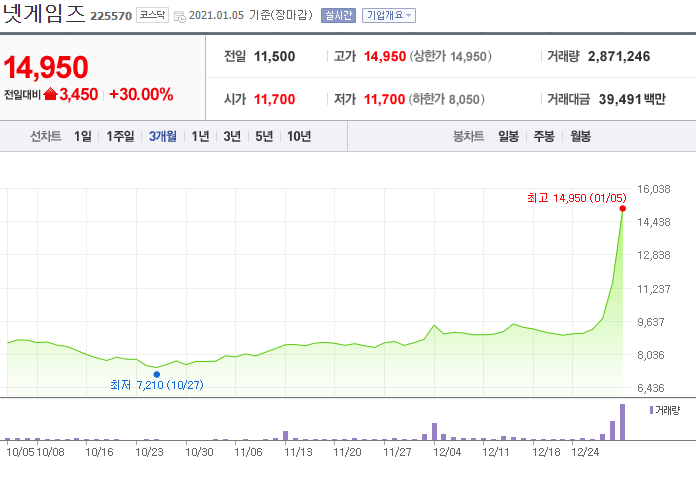Click the 10/27 area date label 10/23

coord(149,452)
